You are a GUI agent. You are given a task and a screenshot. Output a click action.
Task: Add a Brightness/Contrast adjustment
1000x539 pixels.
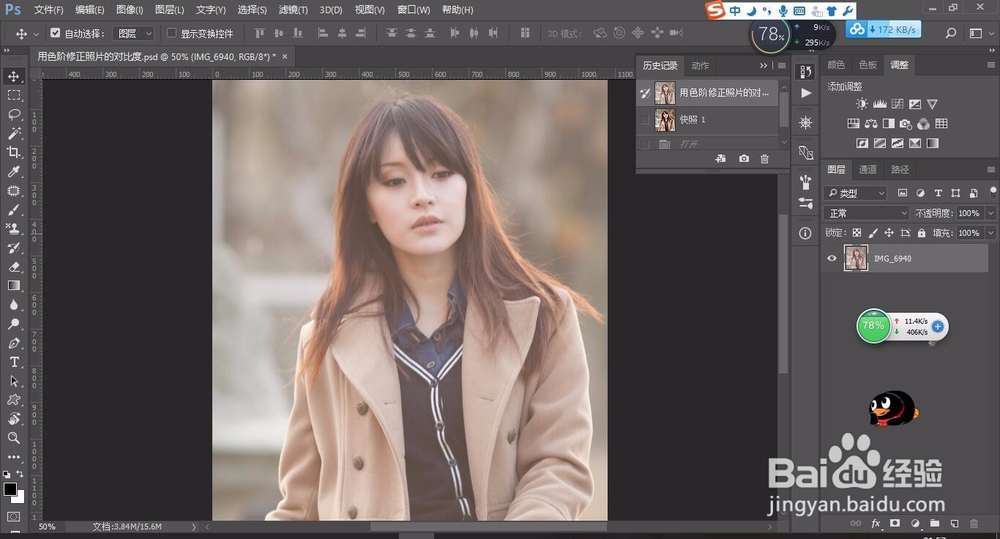[862, 104]
